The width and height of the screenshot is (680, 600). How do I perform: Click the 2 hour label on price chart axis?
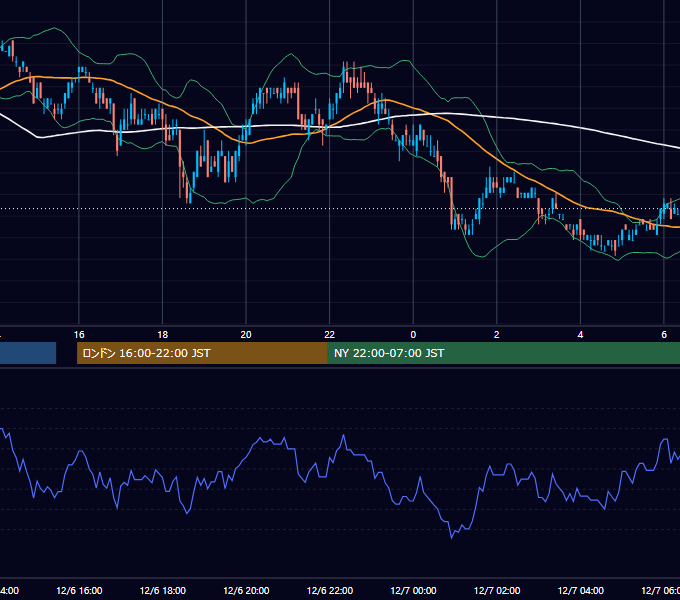click(x=497, y=335)
